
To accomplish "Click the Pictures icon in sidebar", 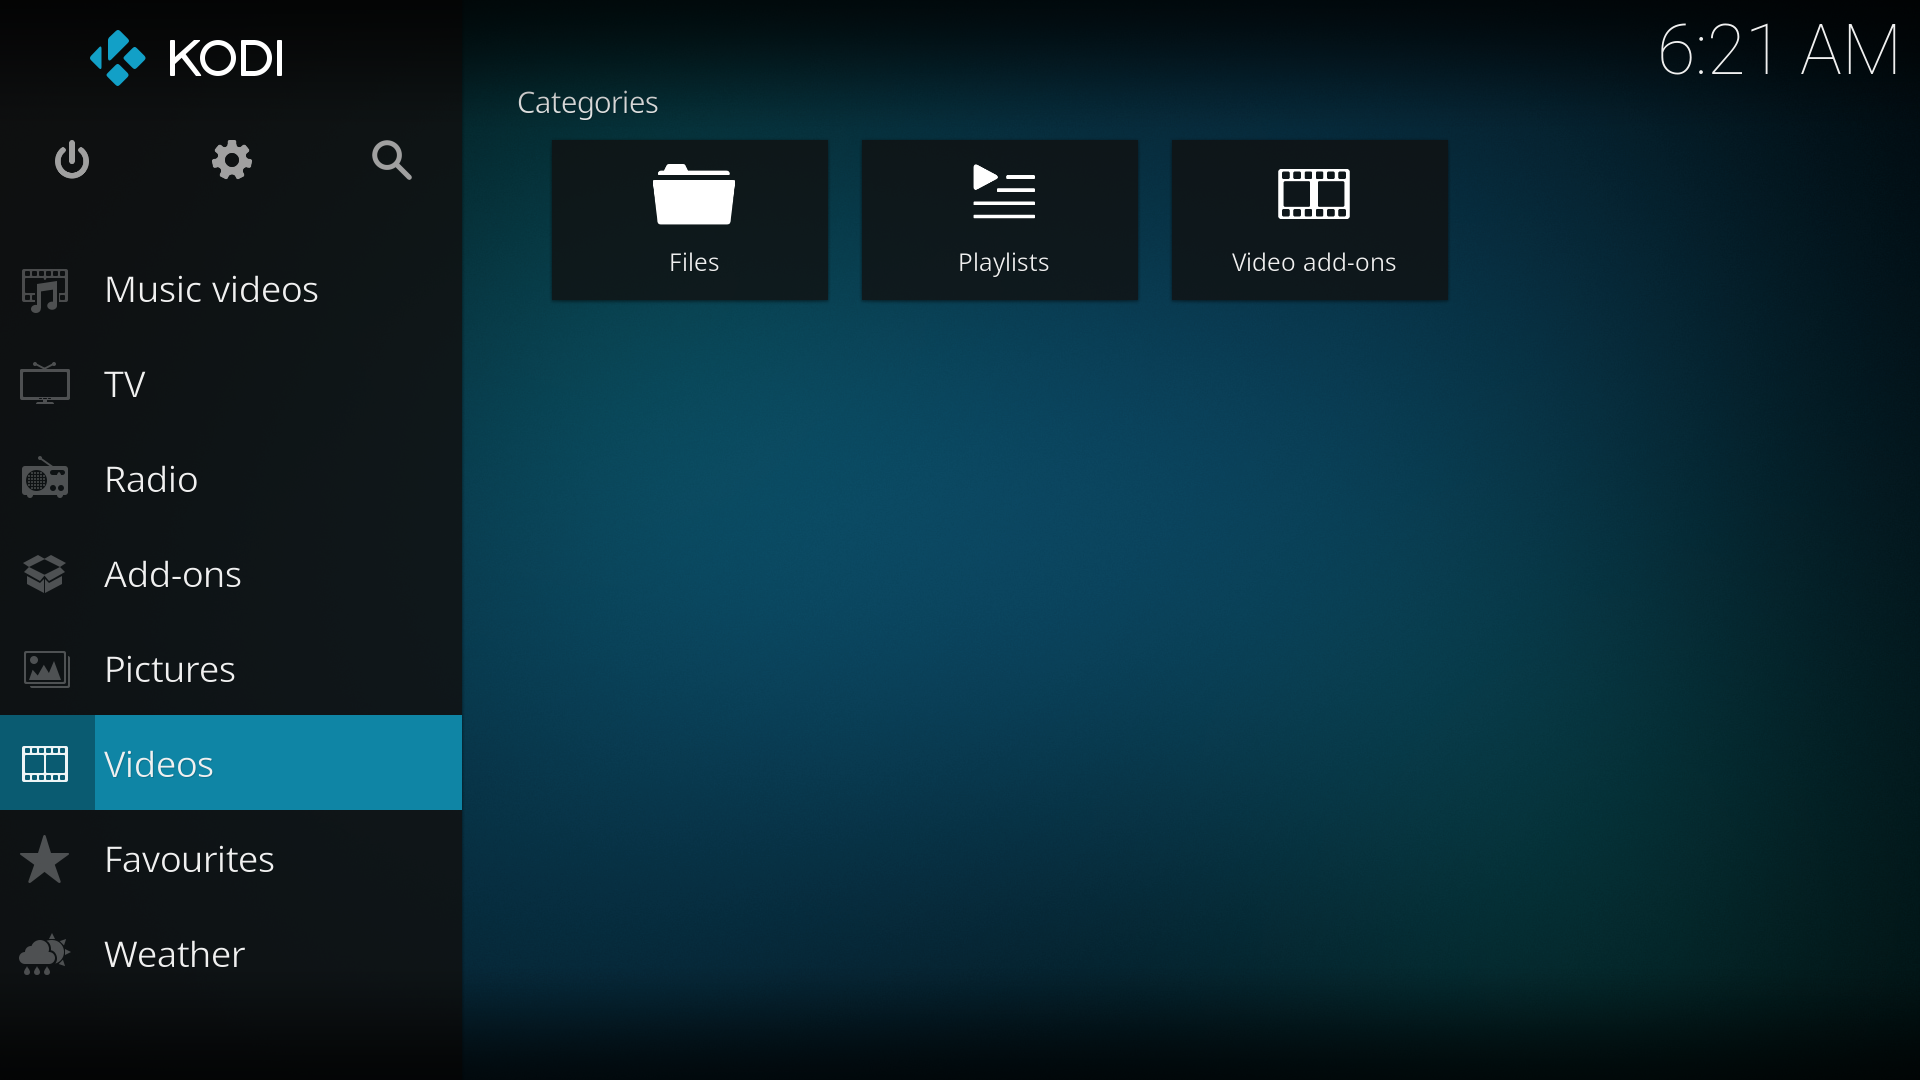I will tap(45, 669).
